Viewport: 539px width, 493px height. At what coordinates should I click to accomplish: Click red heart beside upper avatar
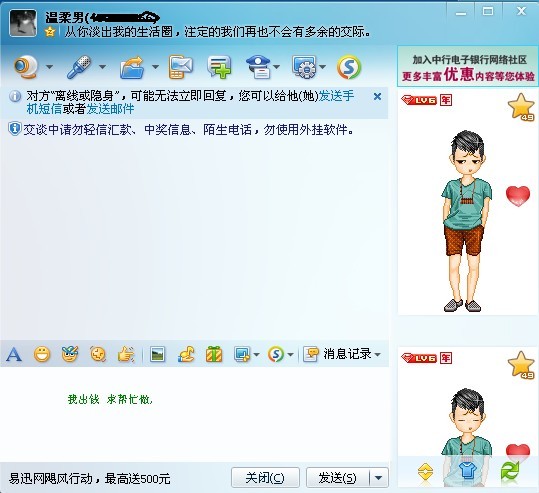point(518,196)
